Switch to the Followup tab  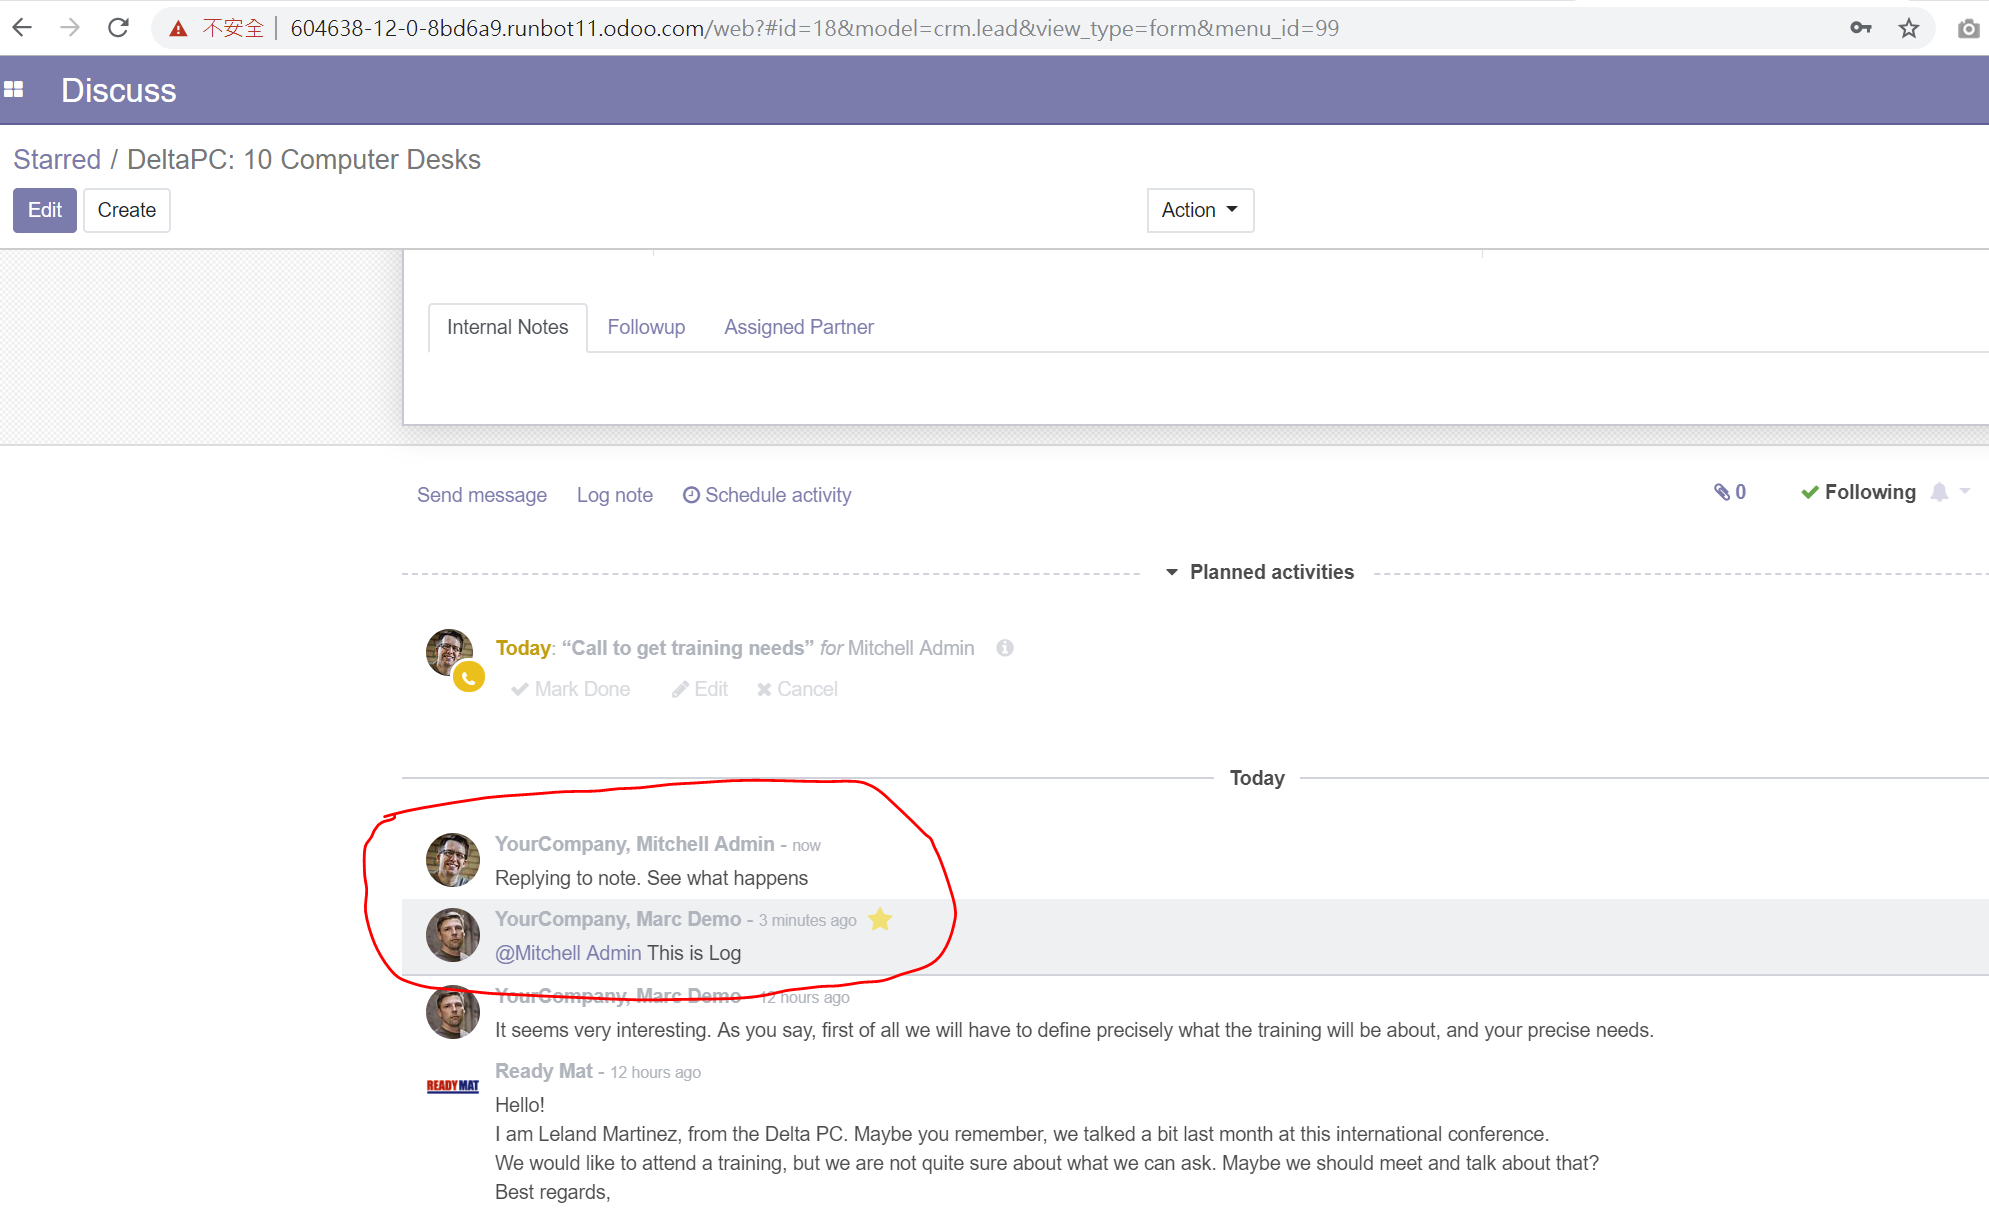(x=646, y=327)
